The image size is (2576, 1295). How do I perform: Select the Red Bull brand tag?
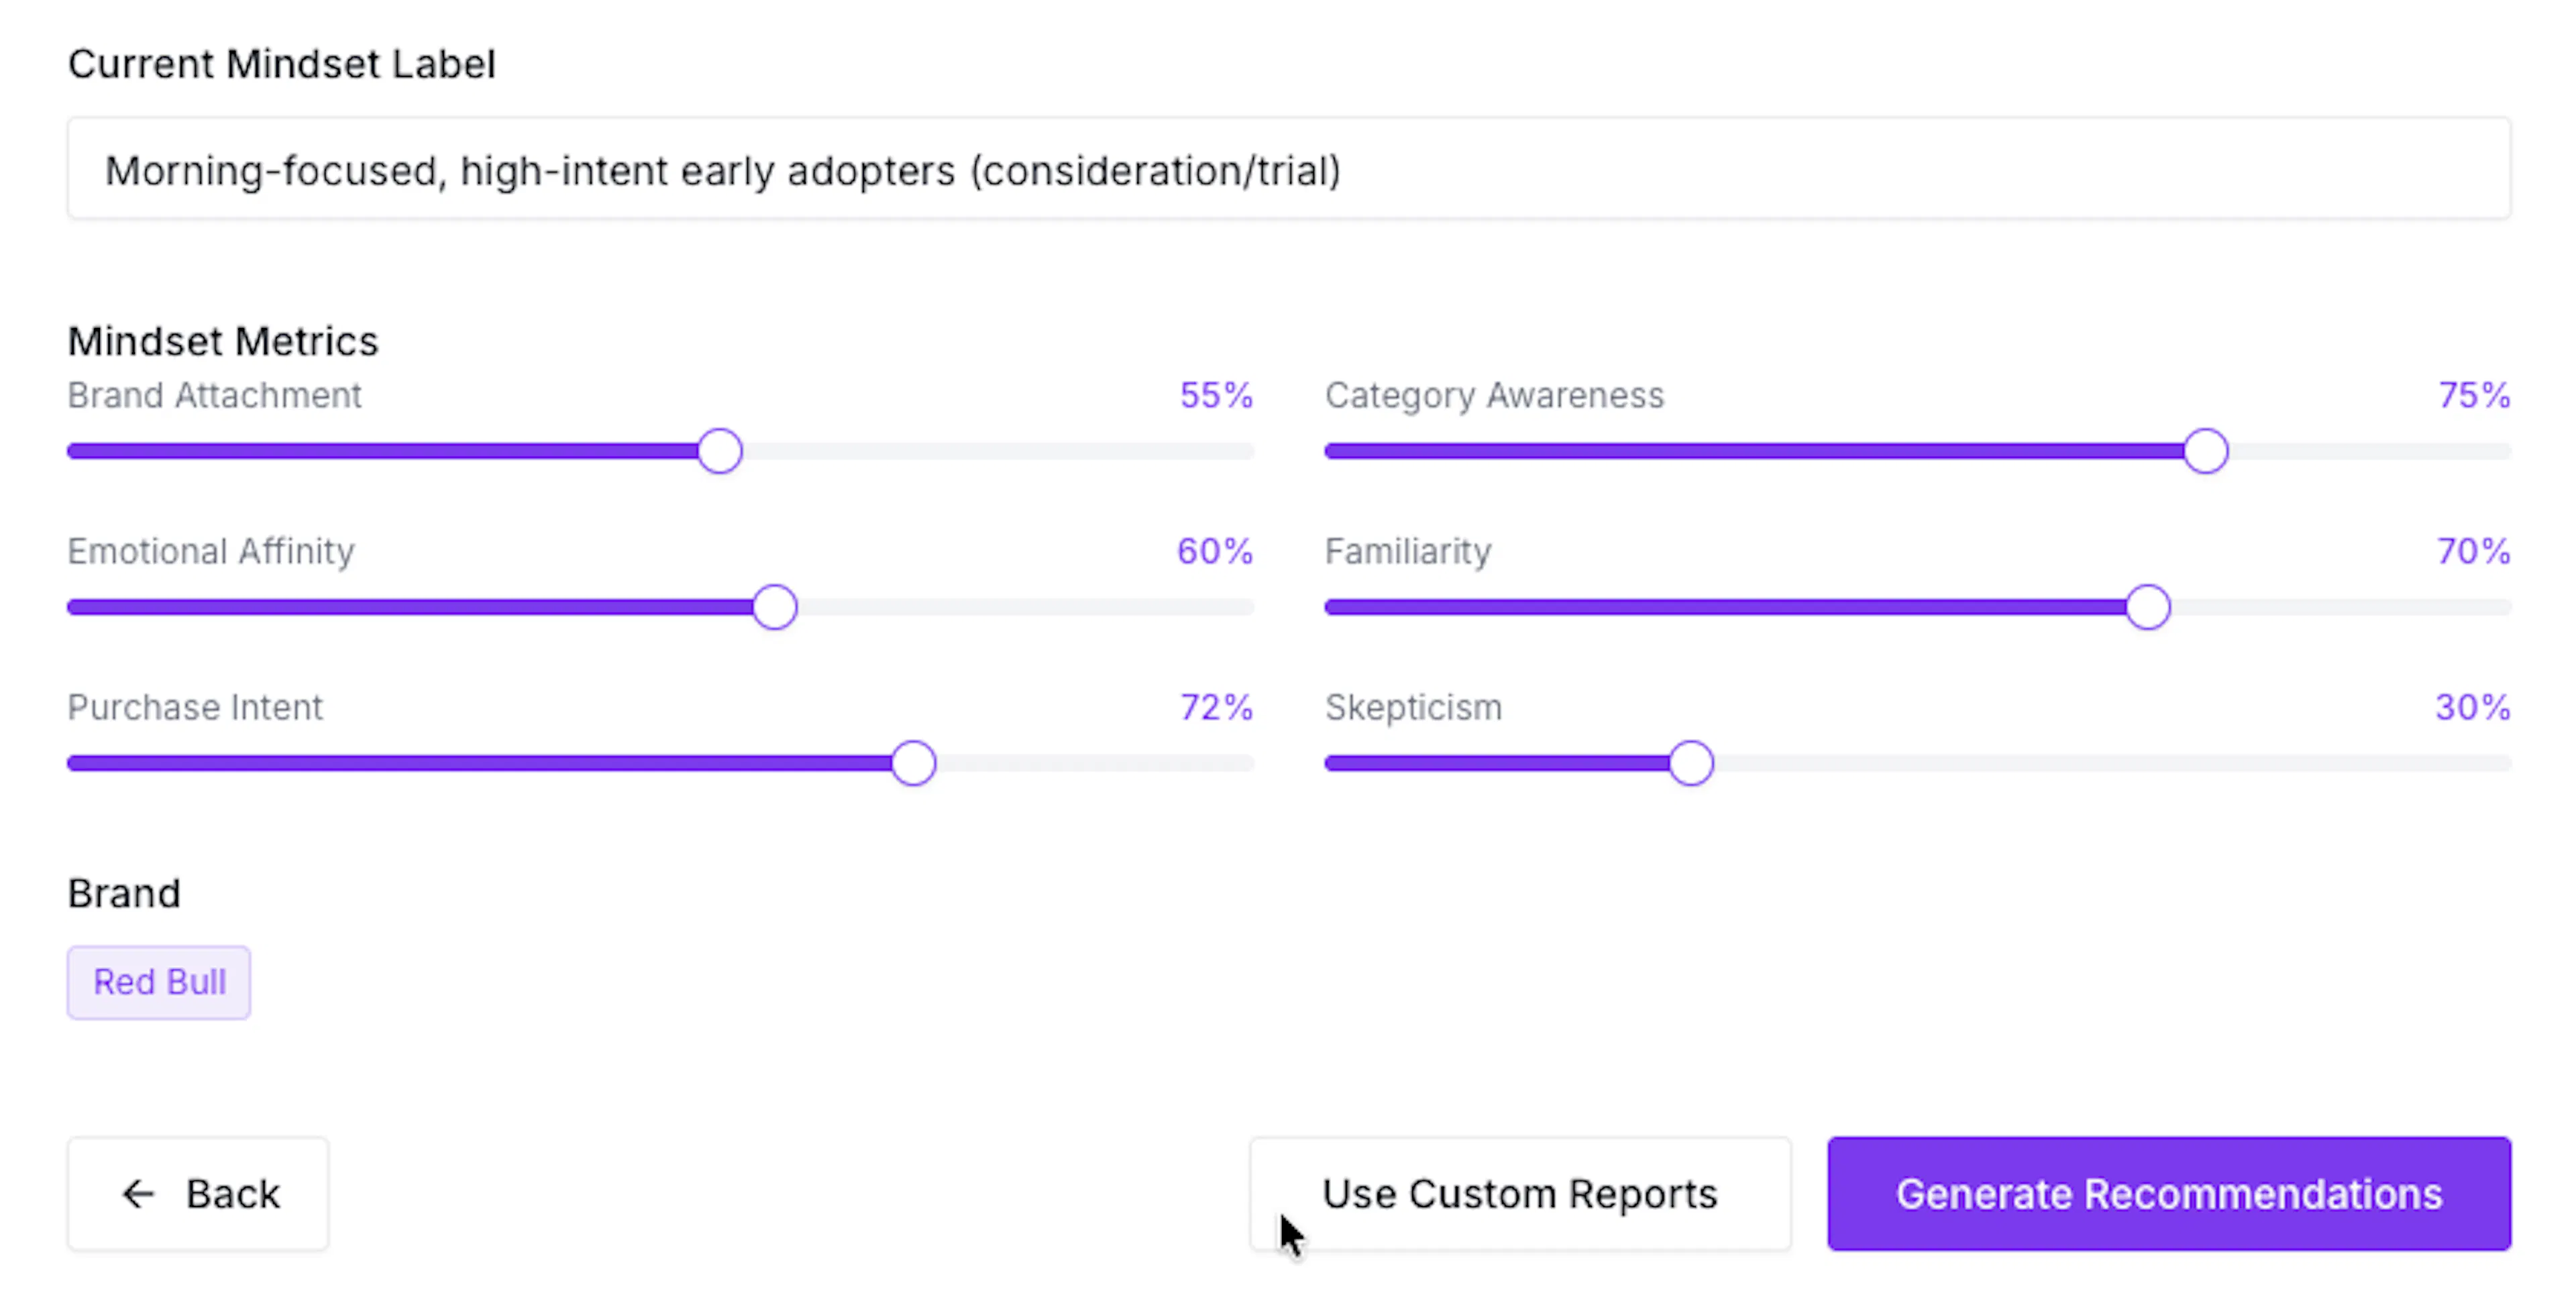159,982
